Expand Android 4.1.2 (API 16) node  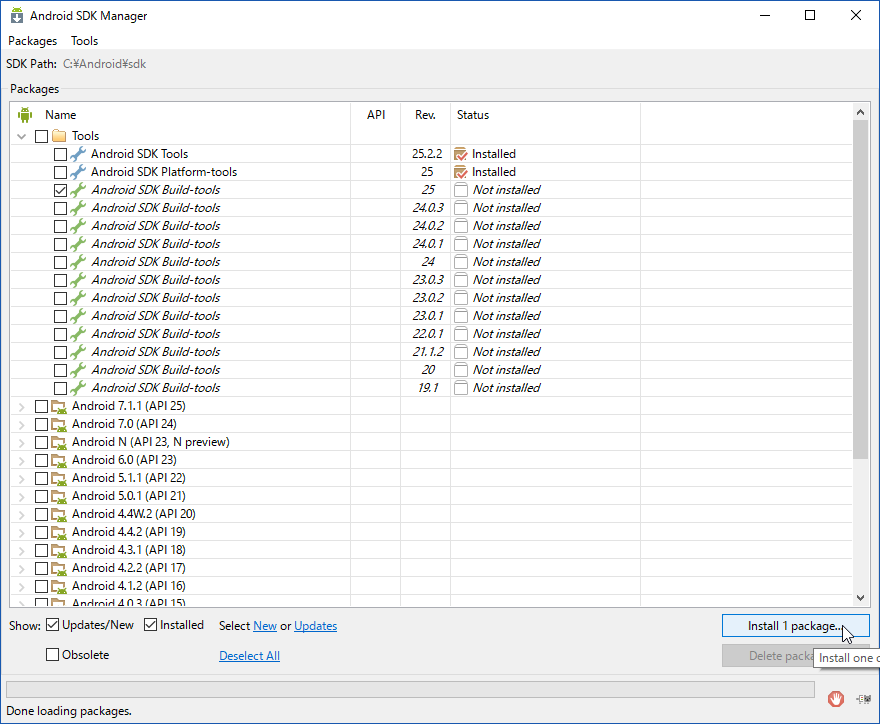click(22, 586)
